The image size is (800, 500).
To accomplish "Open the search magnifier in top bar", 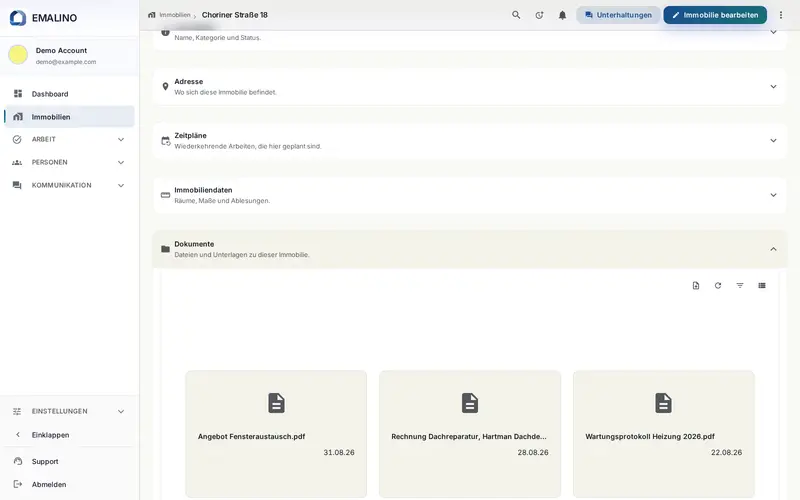I will tap(516, 15).
